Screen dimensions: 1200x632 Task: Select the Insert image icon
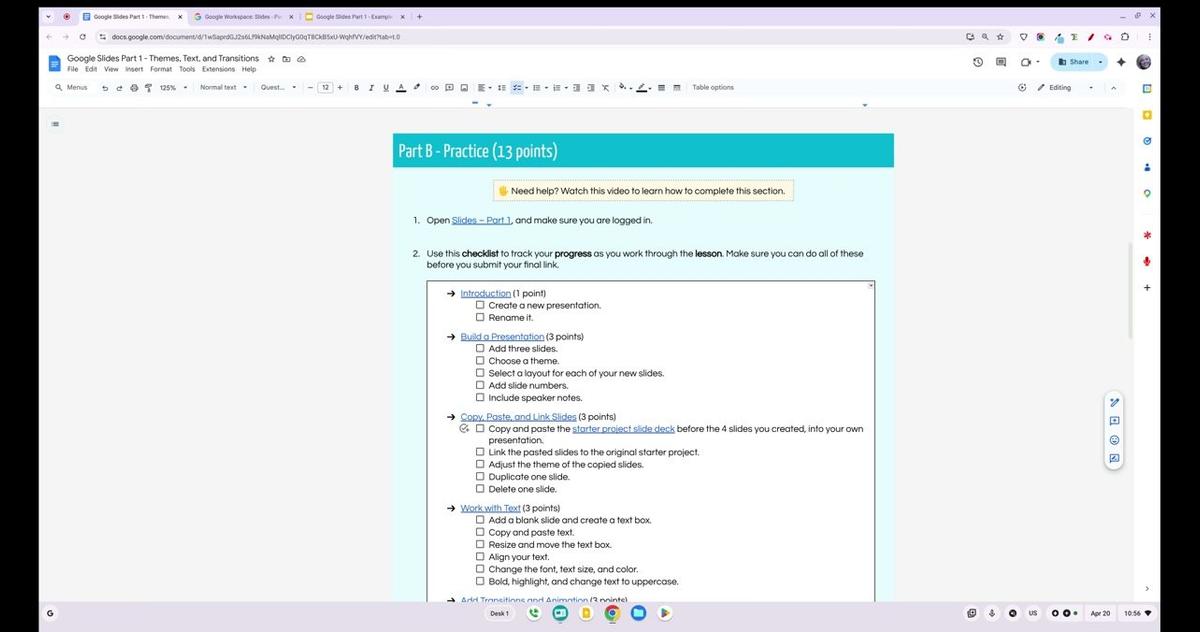click(464, 87)
